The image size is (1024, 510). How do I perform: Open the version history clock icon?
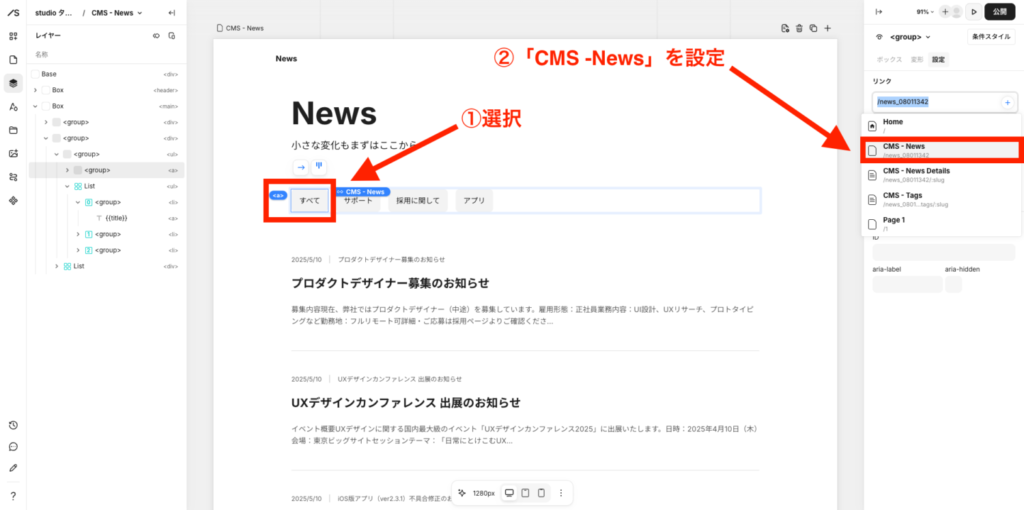(x=13, y=425)
